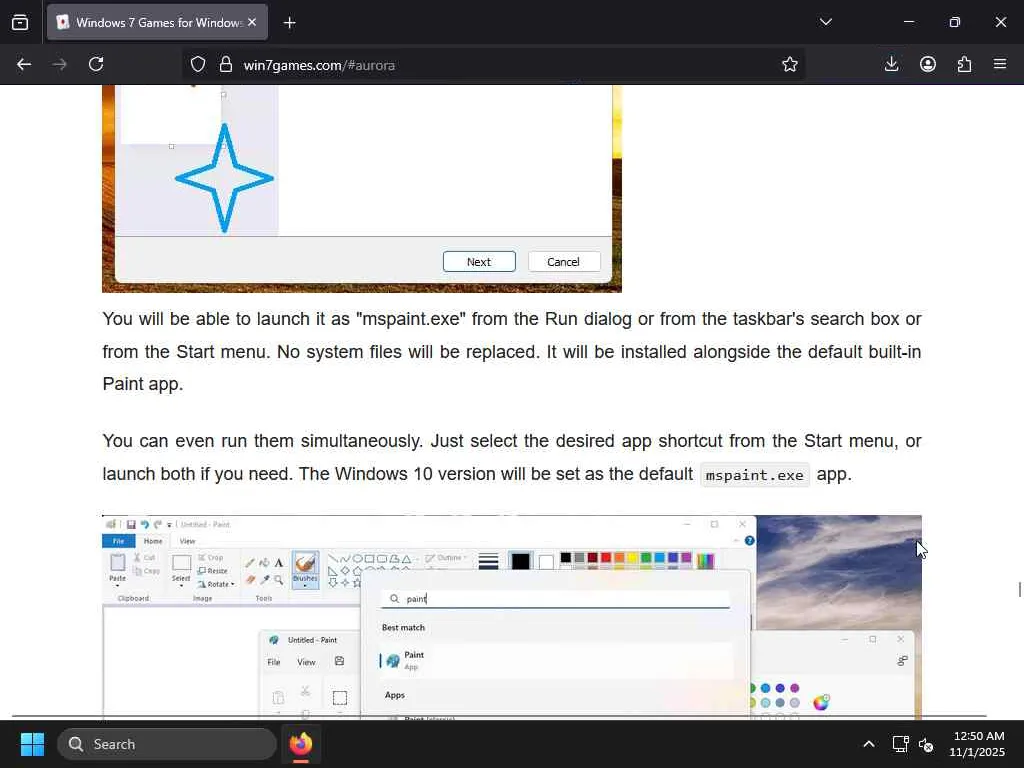The image size is (1024, 768).
Task: Click View menu in Untitled - Paint window
Action: pos(306,662)
